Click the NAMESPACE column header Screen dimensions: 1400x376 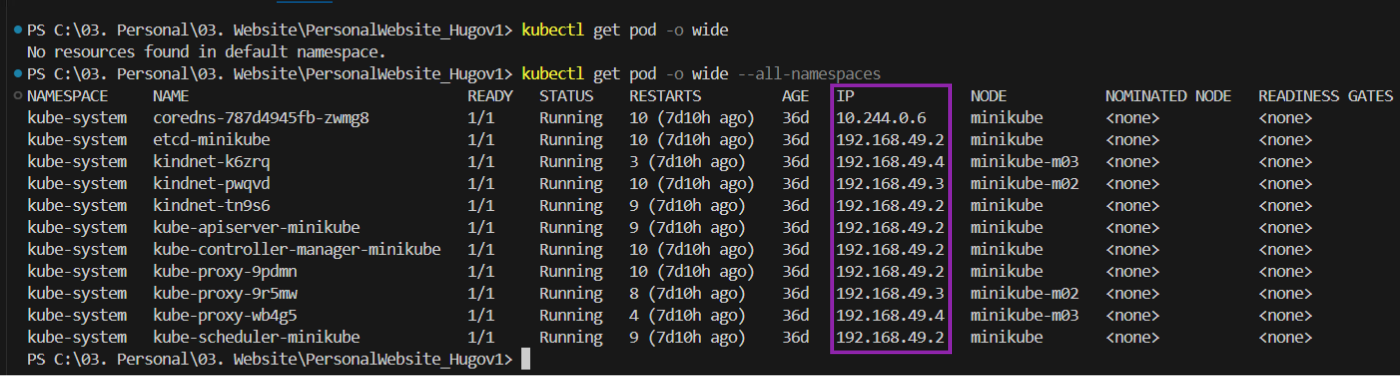(x=67, y=96)
